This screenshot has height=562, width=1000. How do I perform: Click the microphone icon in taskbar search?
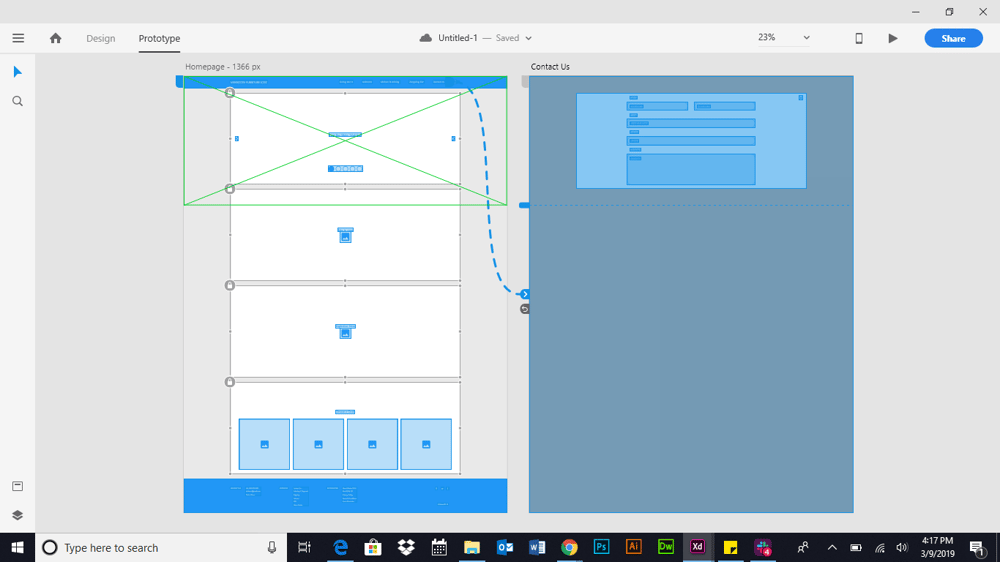272,547
